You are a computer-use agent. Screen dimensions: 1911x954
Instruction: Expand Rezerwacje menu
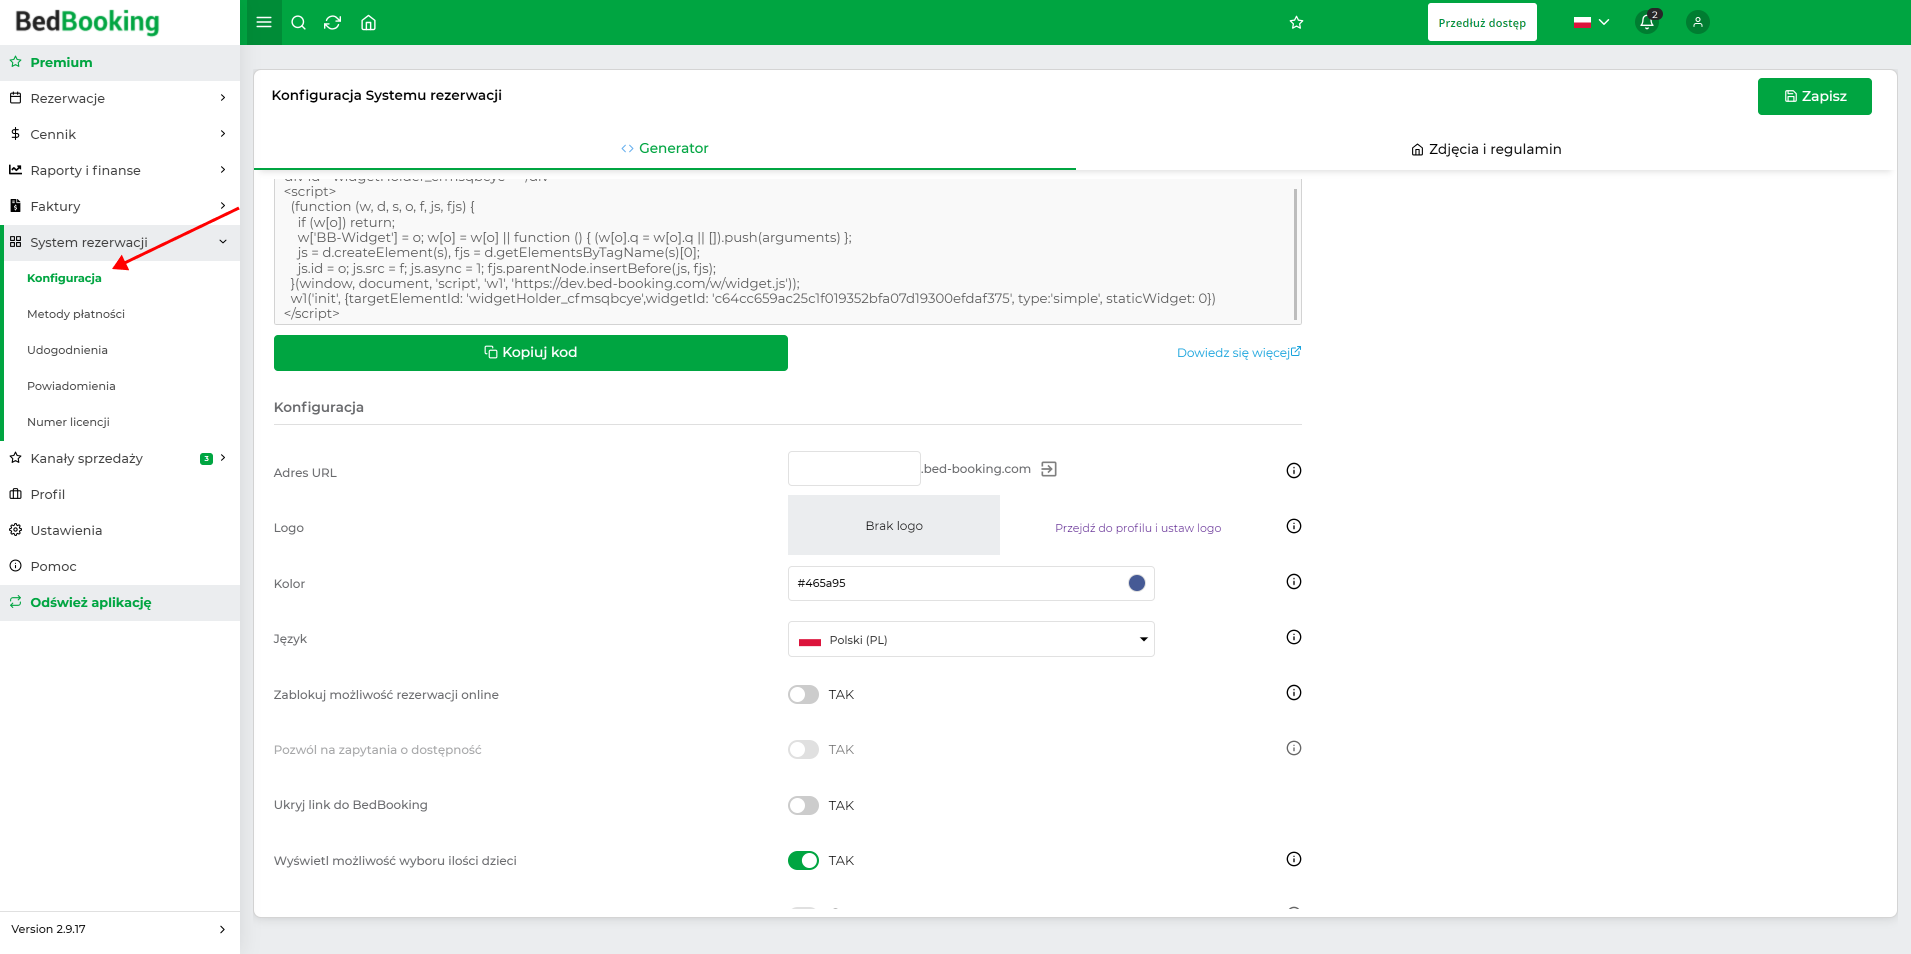click(120, 98)
